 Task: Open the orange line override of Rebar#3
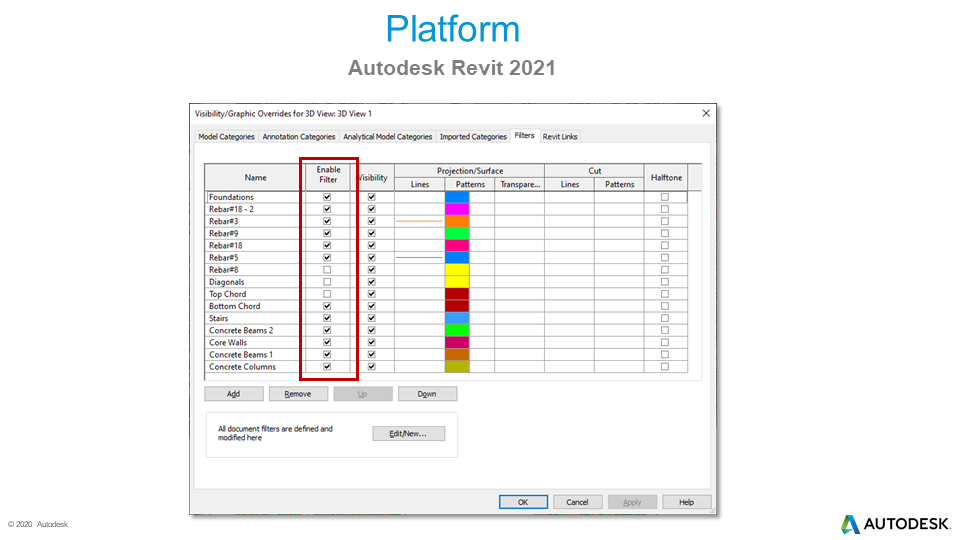419,221
